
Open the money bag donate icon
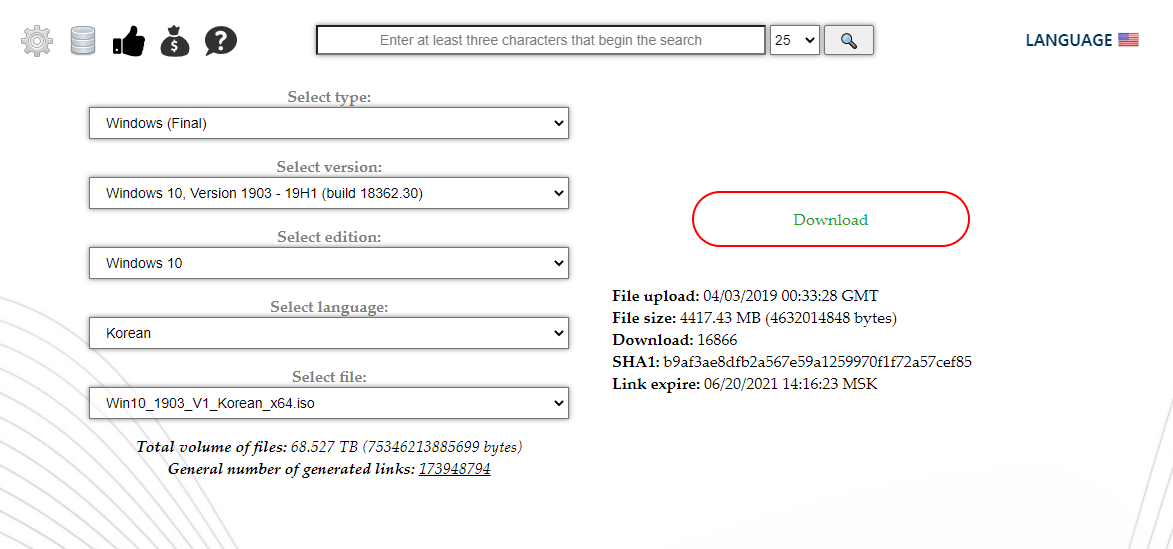[x=175, y=40]
